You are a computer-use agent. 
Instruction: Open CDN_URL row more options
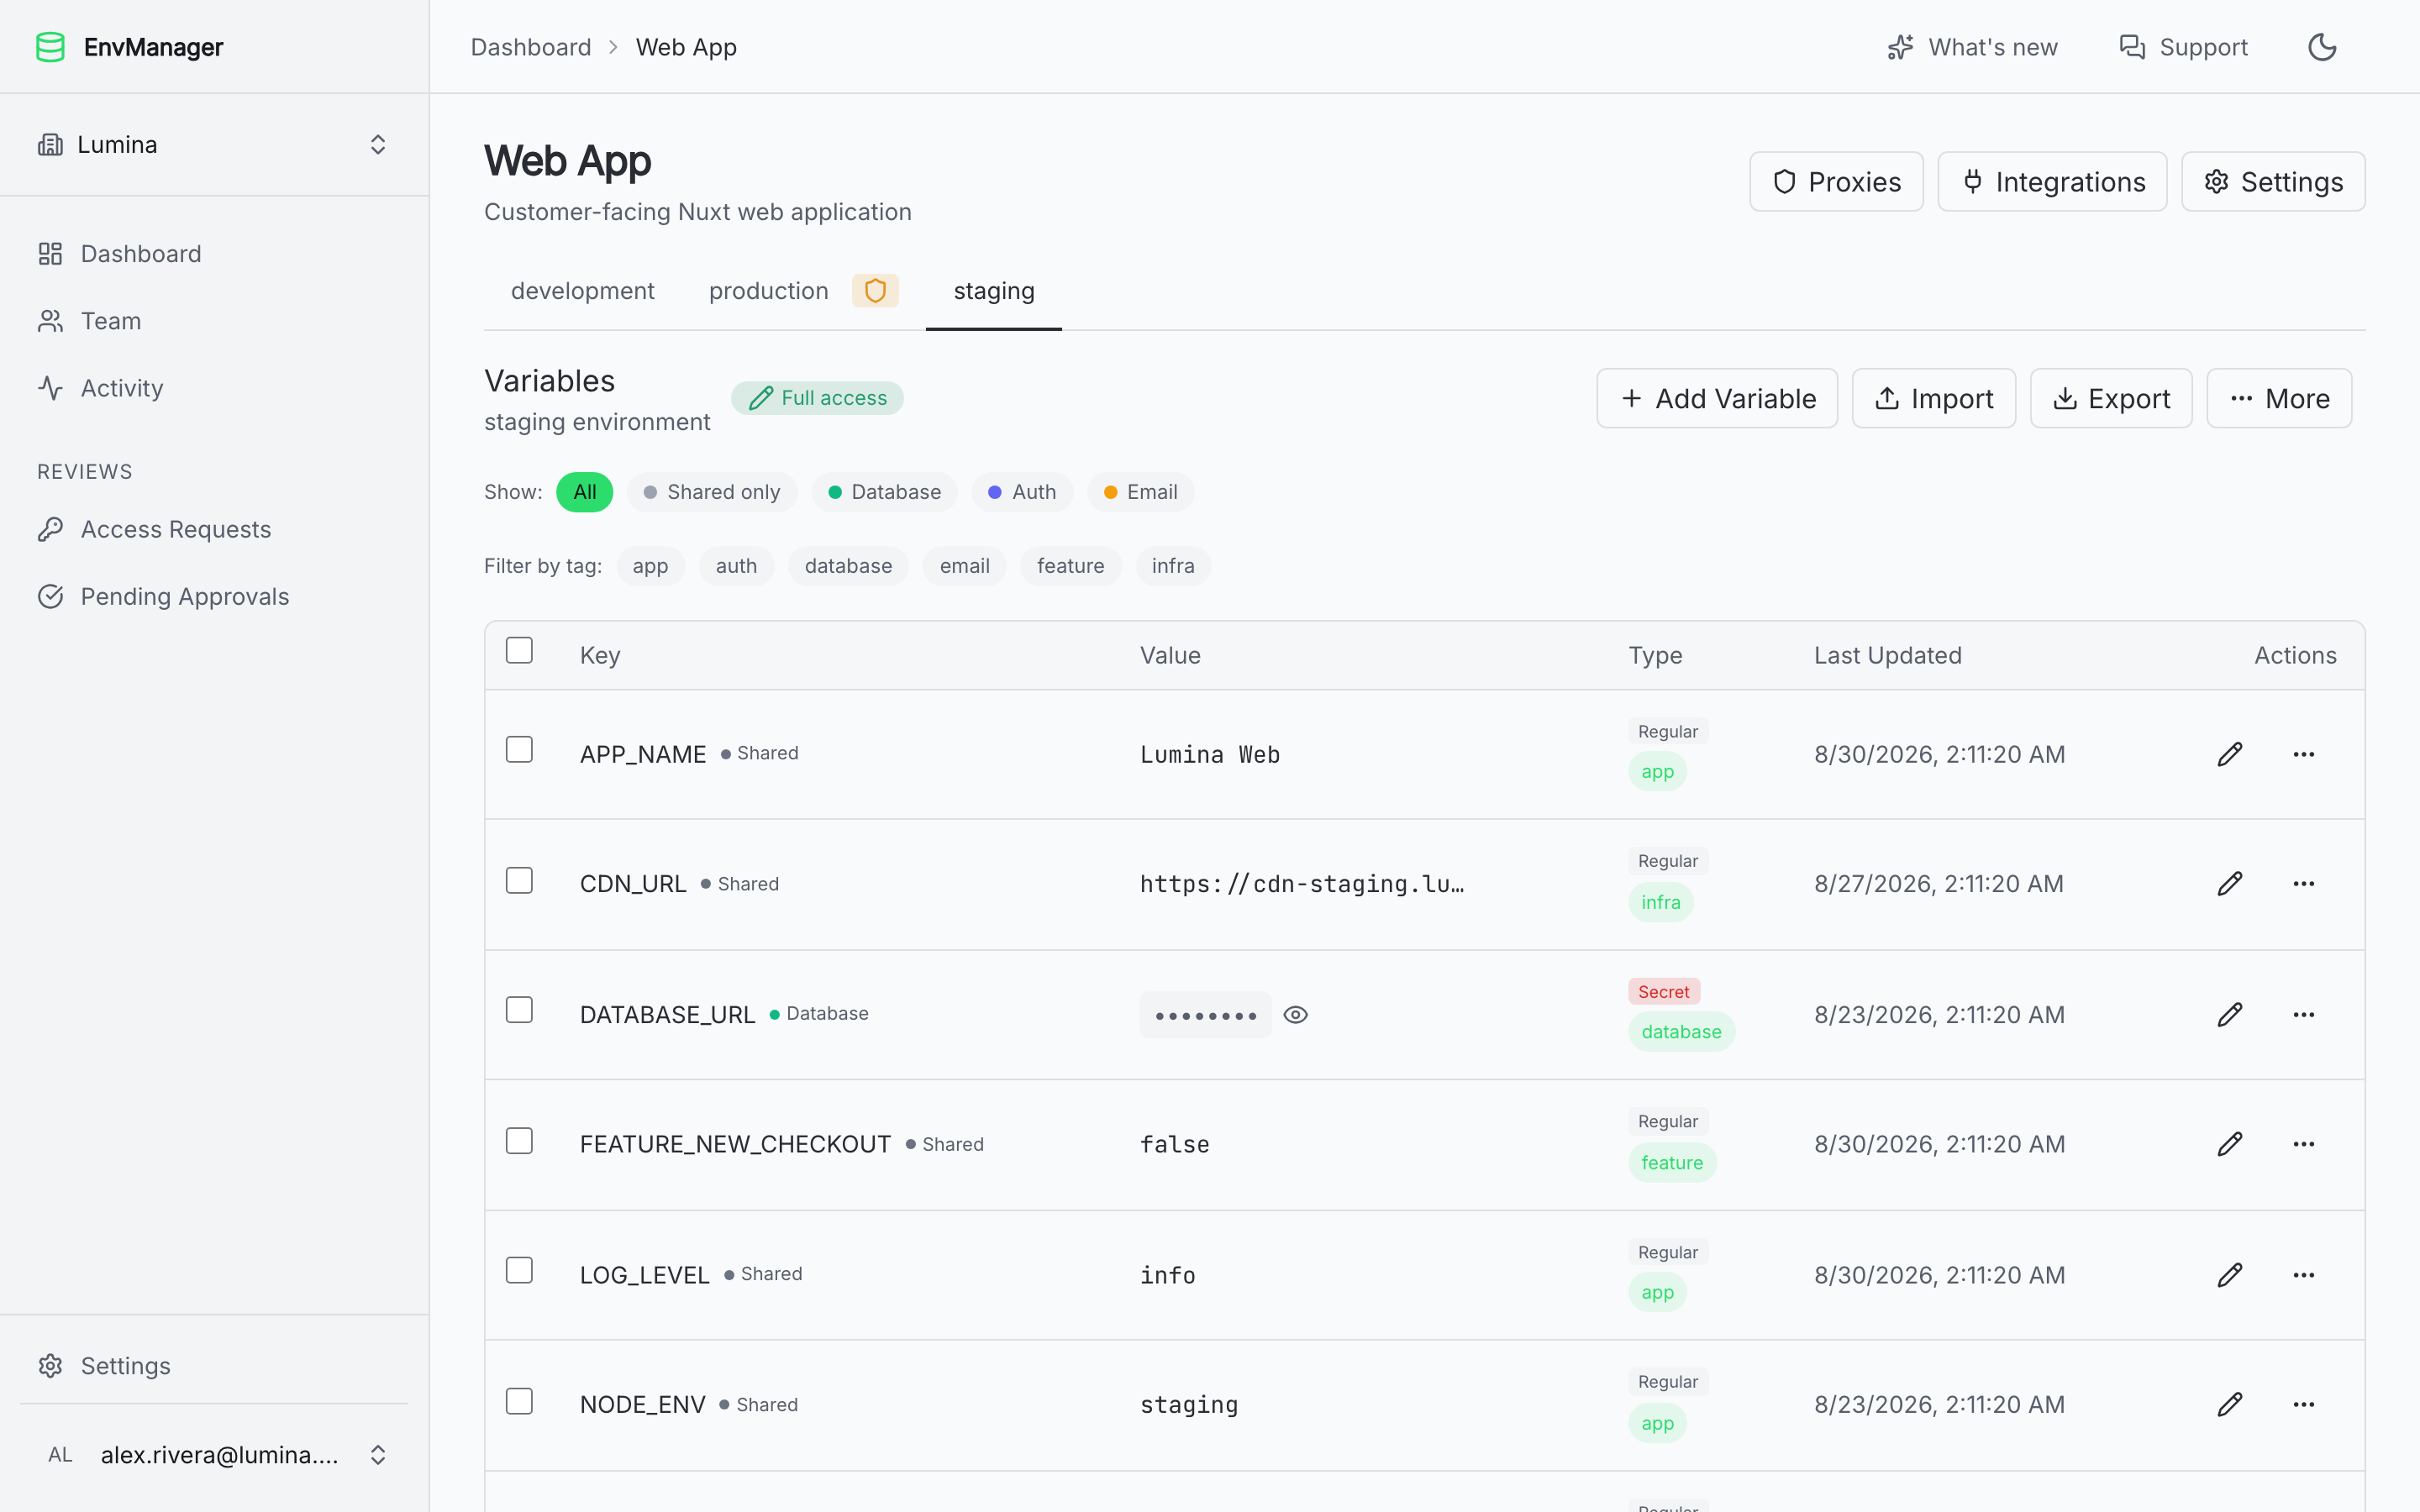(2304, 884)
